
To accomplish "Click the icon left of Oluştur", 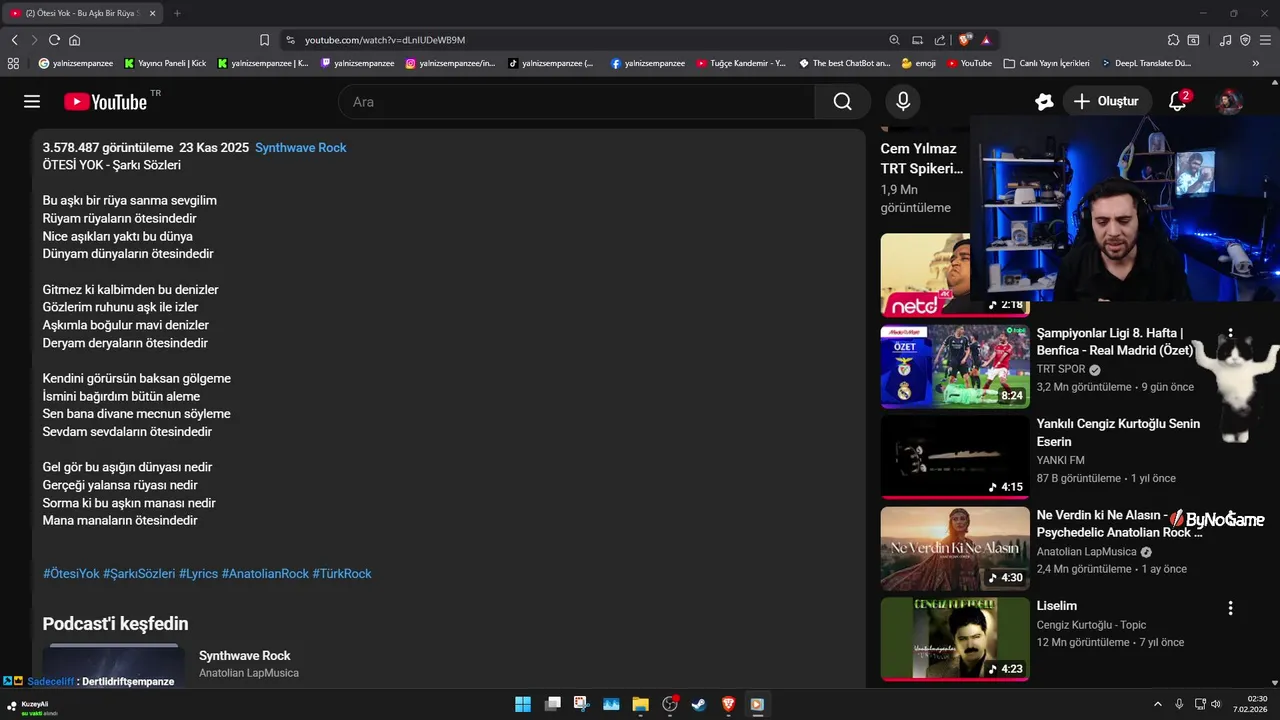I will pyautogui.click(x=1044, y=102).
